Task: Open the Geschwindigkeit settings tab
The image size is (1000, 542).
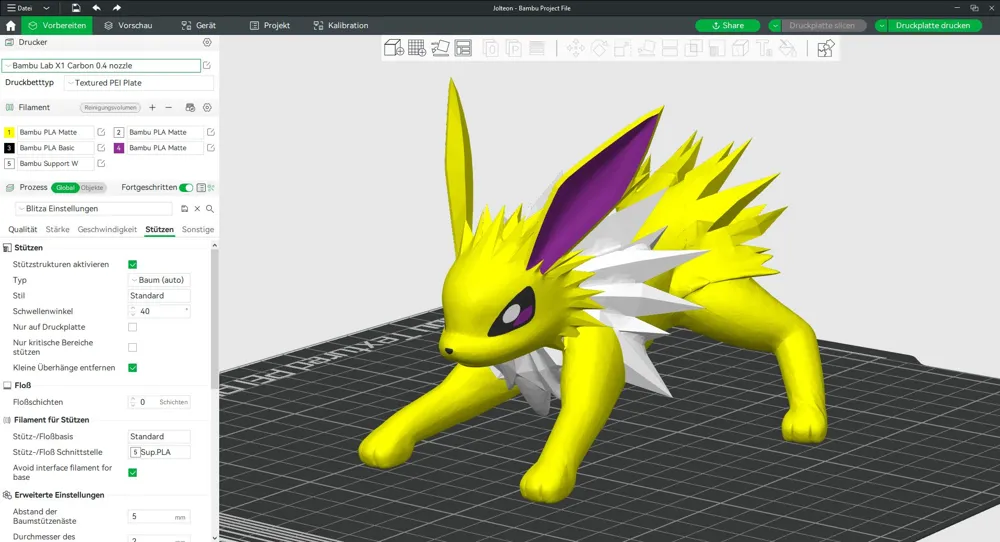Action: tap(107, 230)
